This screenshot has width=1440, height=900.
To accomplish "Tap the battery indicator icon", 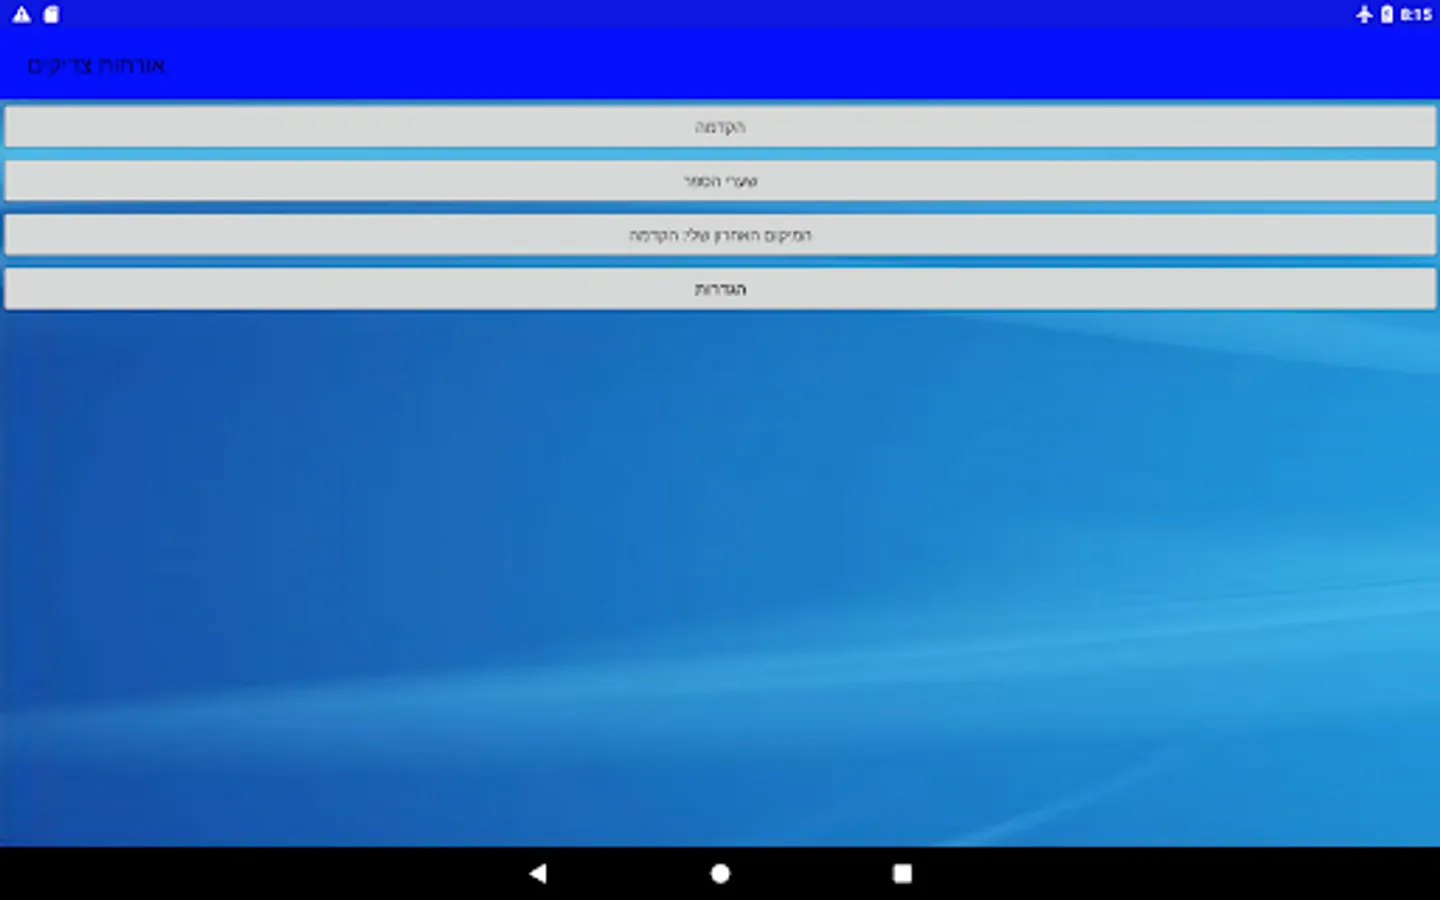I will 1388,14.
